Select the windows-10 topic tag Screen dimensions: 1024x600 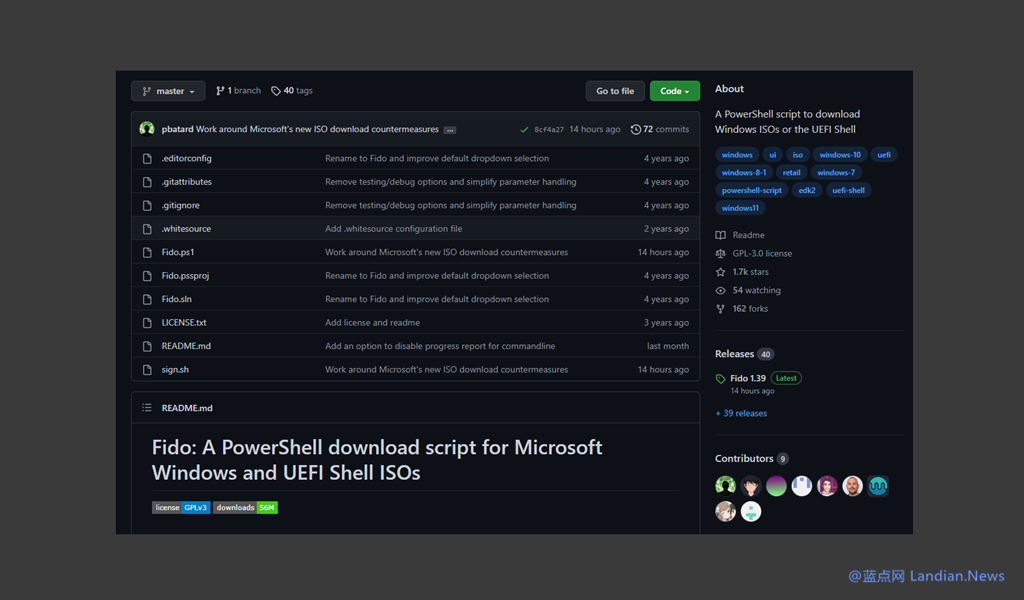839,155
